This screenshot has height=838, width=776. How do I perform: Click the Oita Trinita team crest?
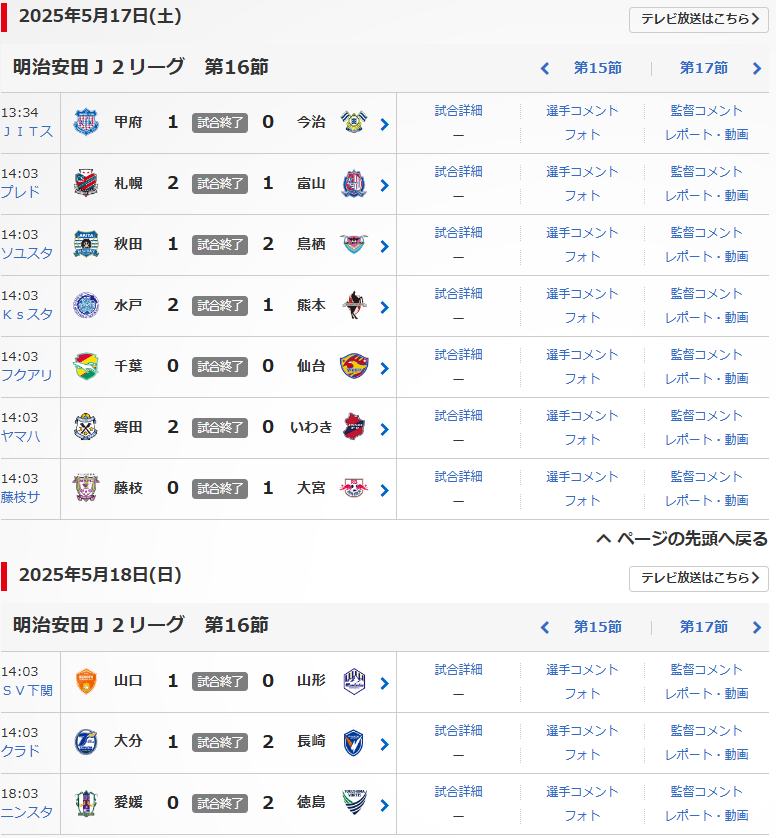[x=86, y=742]
